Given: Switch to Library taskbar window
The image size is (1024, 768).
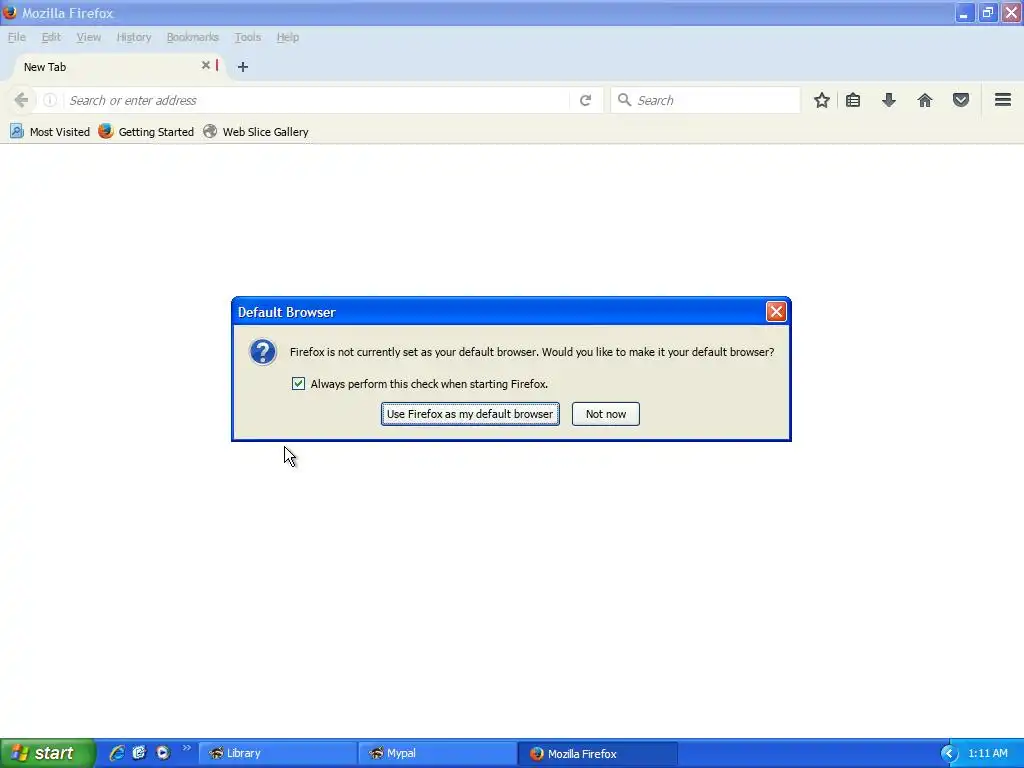Looking at the screenshot, I should click(277, 753).
